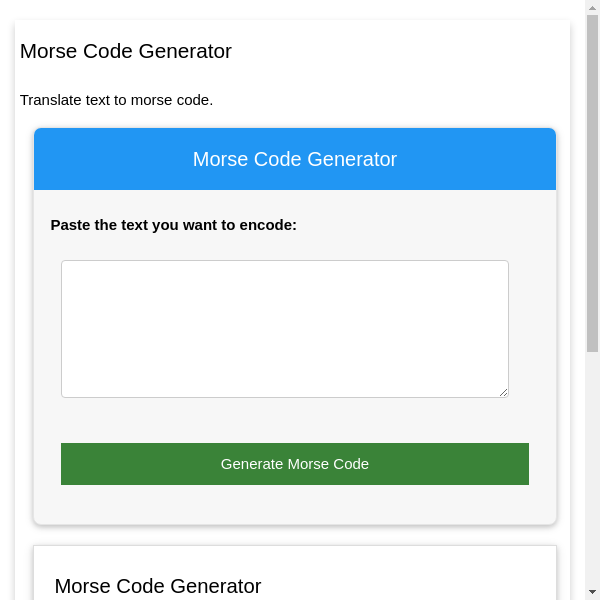Click the white card's Morse Code Generator heading
Viewport: 600px width, 600px height.
(158, 586)
